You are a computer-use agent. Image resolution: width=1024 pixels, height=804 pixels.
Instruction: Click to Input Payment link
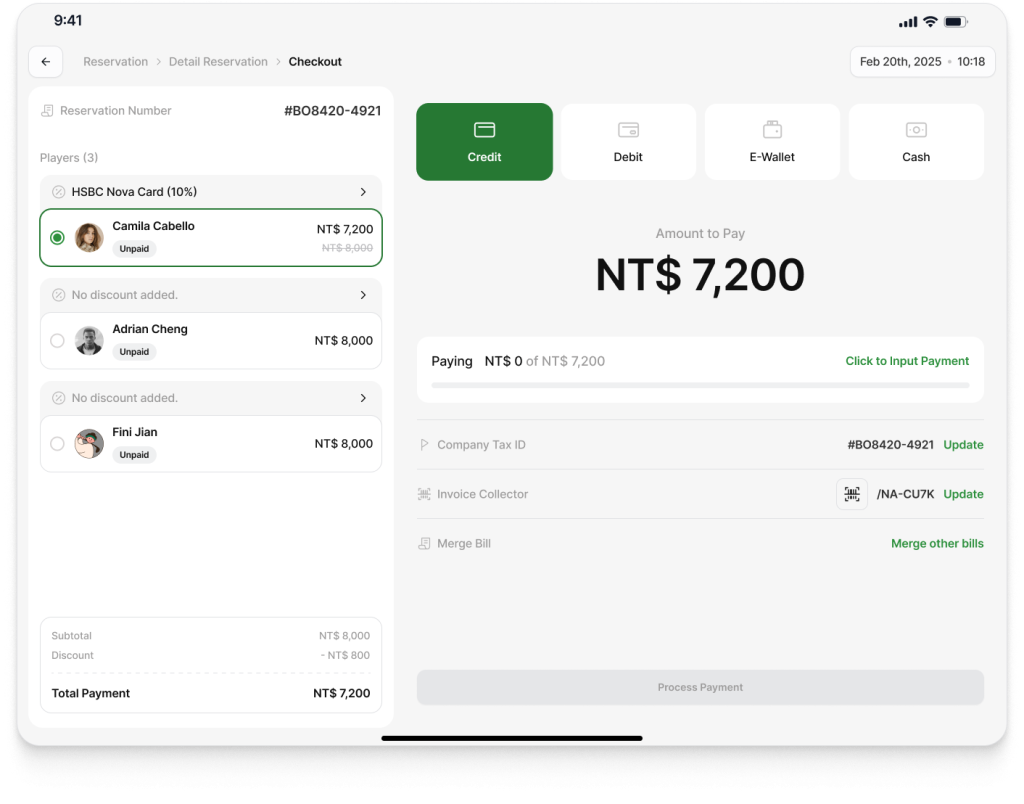[x=907, y=361]
